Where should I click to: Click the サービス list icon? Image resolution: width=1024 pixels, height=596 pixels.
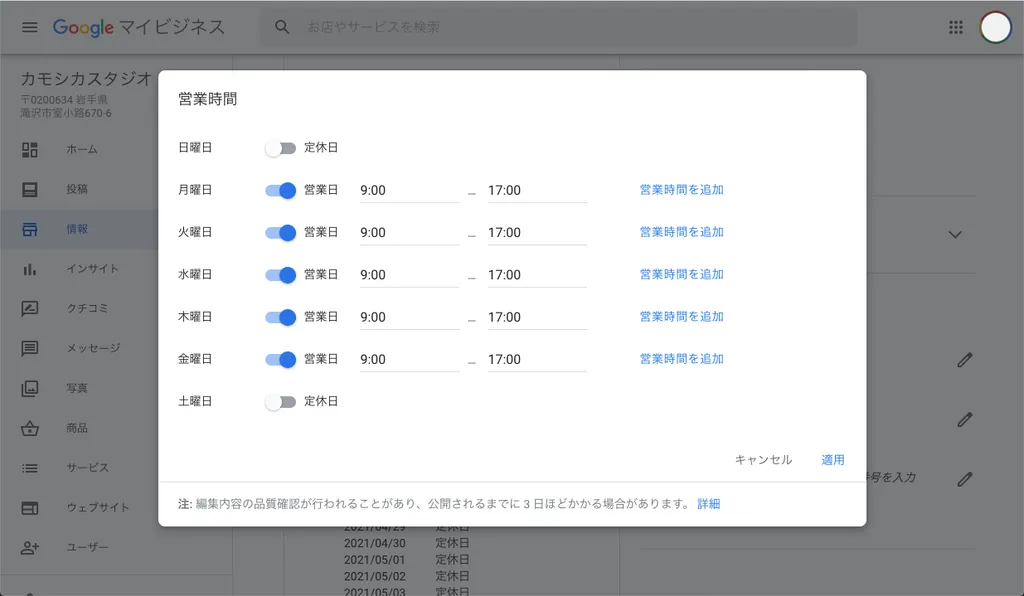point(30,468)
